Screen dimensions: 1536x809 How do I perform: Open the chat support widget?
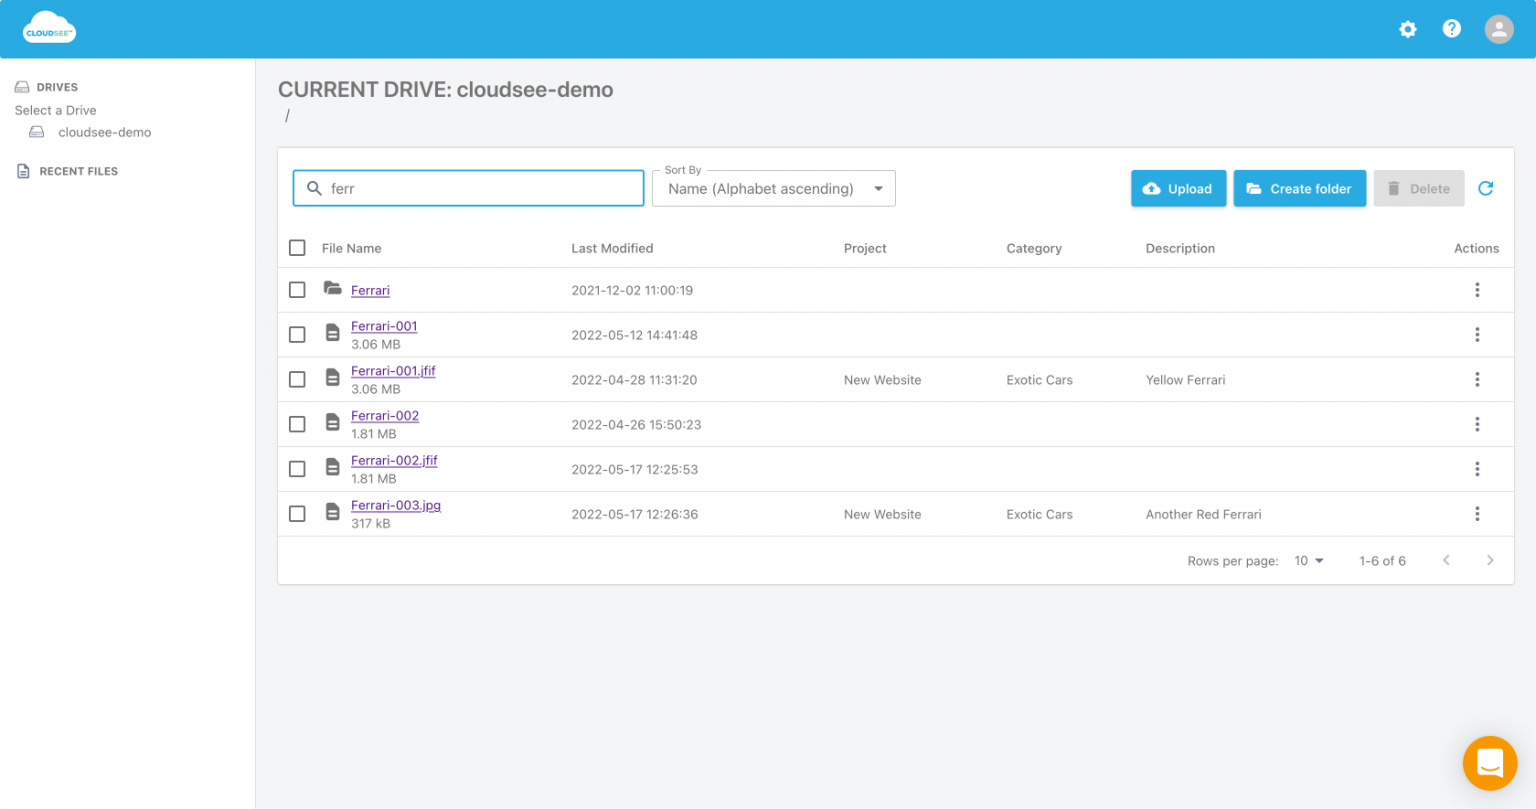click(x=1489, y=762)
